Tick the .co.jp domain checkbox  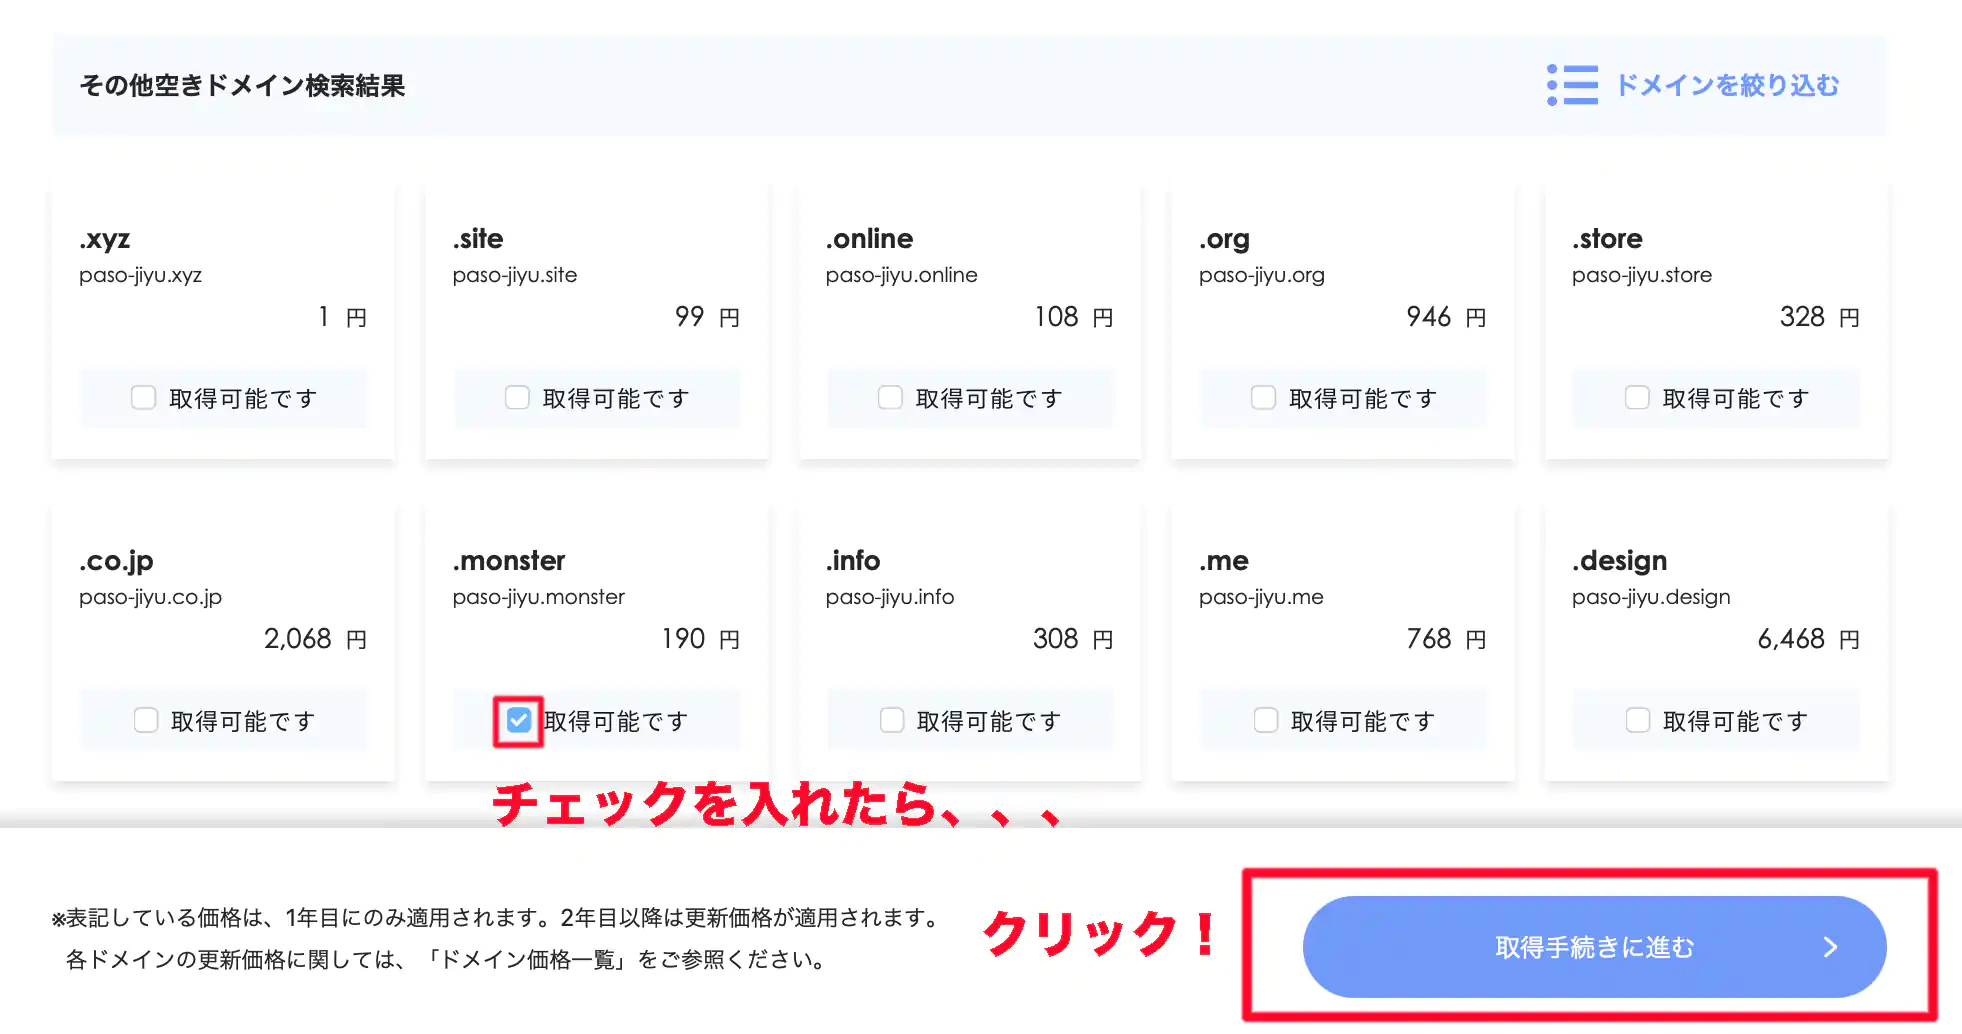(146, 720)
